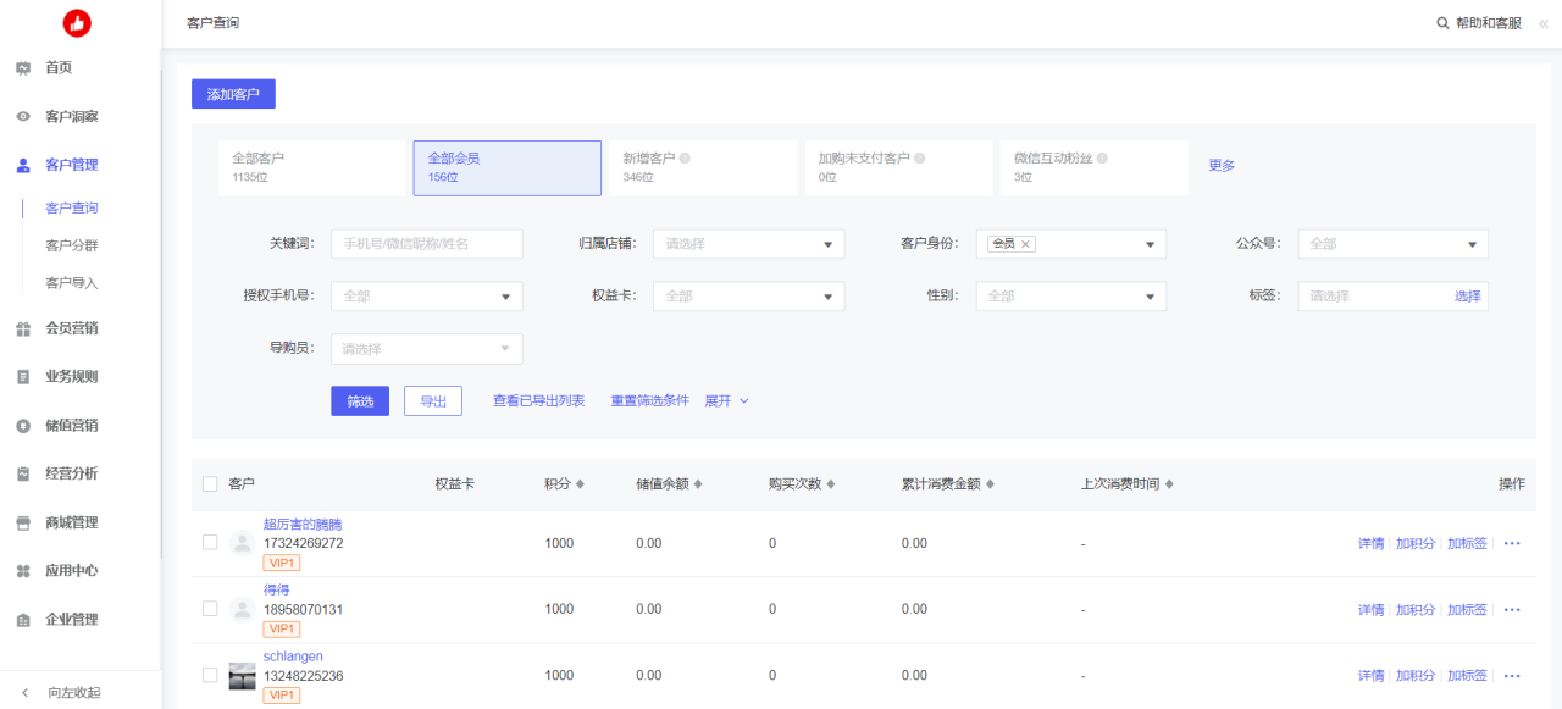The height and width of the screenshot is (709, 1562).
Task: Open the 归属店铺 dropdown
Action: point(749,244)
